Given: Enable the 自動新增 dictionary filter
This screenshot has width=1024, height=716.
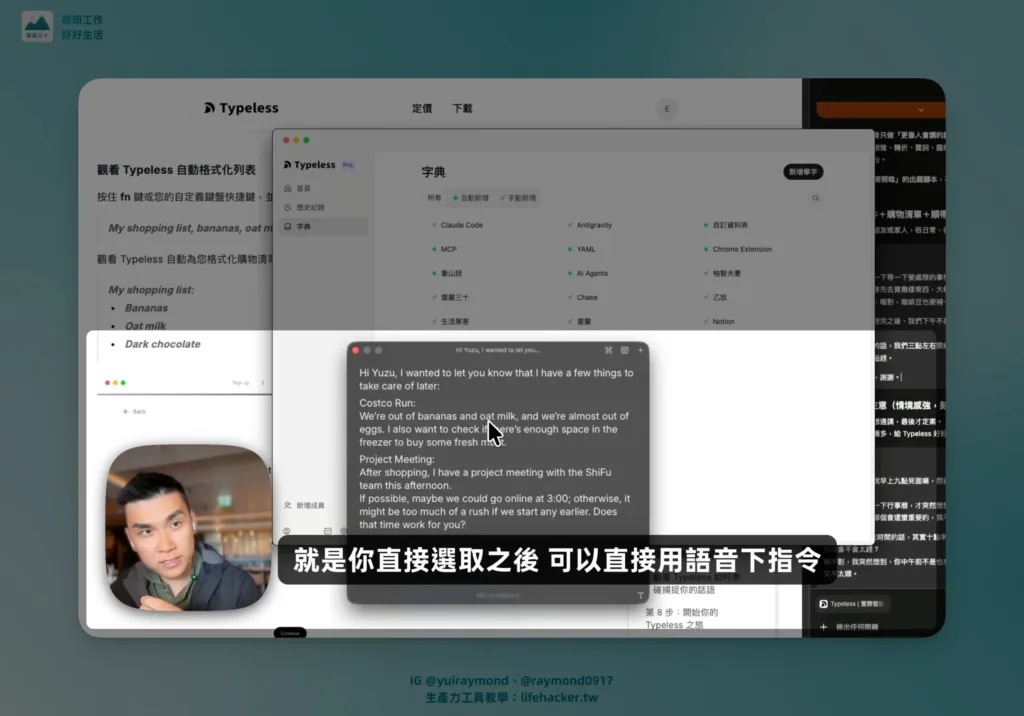Looking at the screenshot, I should pyautogui.click(x=469, y=198).
